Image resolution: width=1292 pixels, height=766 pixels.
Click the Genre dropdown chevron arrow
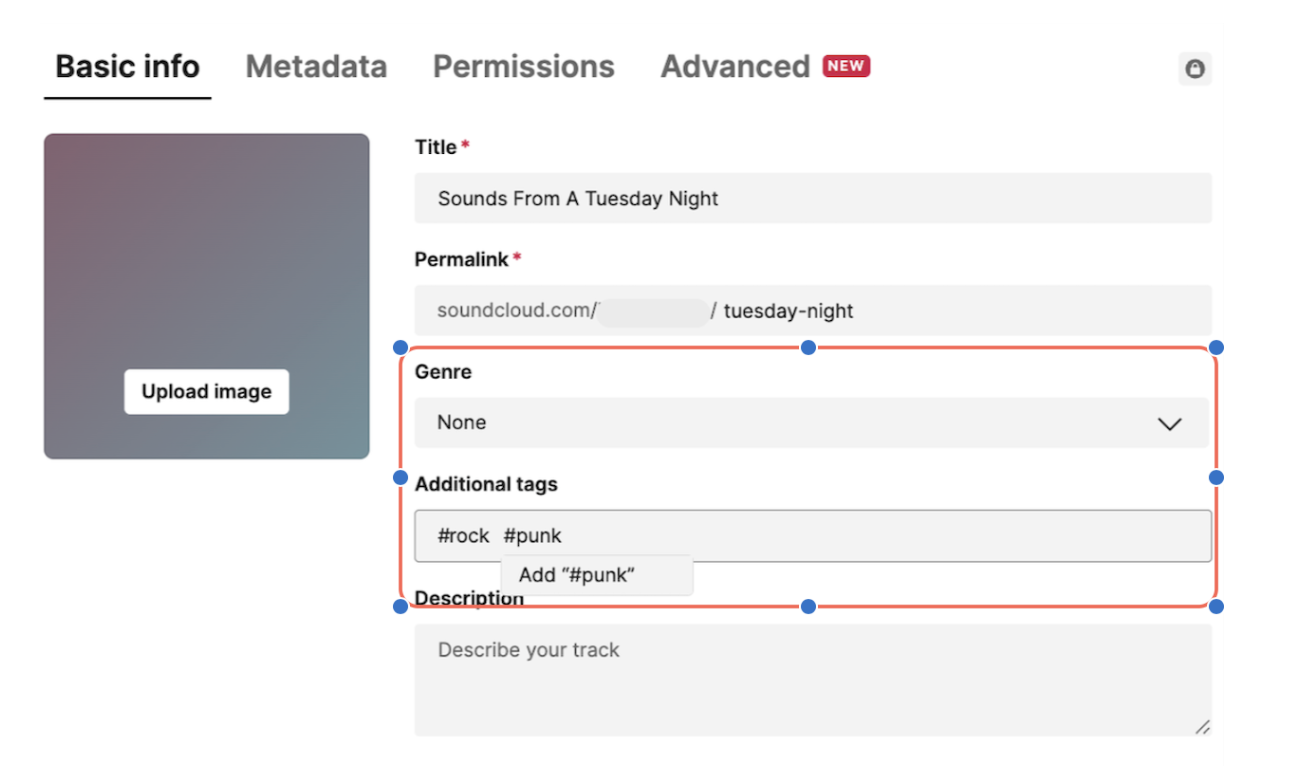coord(1169,424)
